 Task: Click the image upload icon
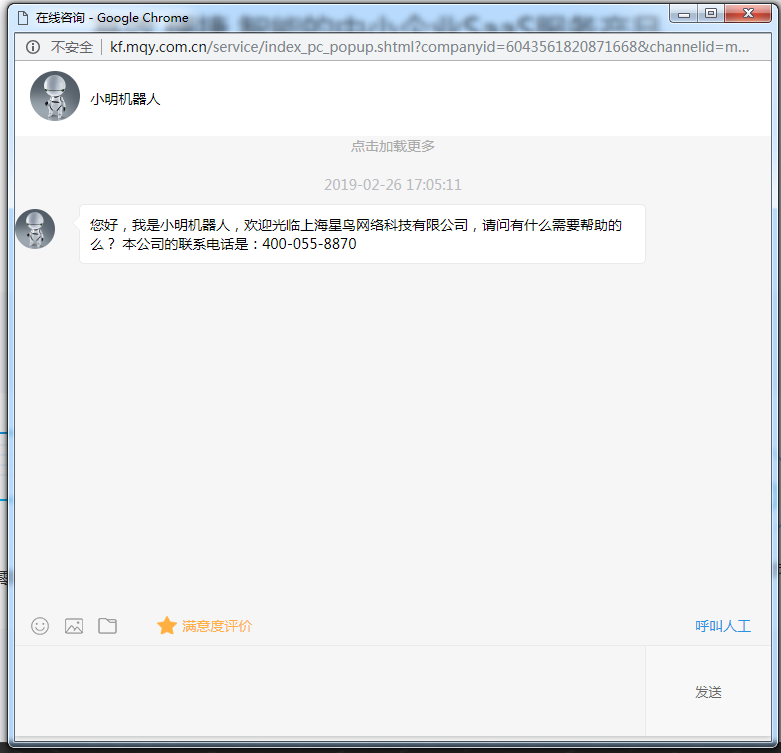74,626
